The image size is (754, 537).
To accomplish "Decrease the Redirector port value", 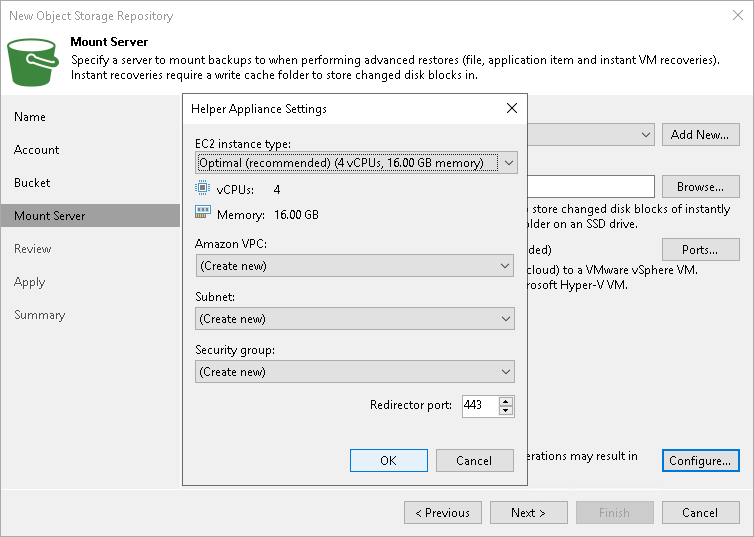I will coord(505,411).
